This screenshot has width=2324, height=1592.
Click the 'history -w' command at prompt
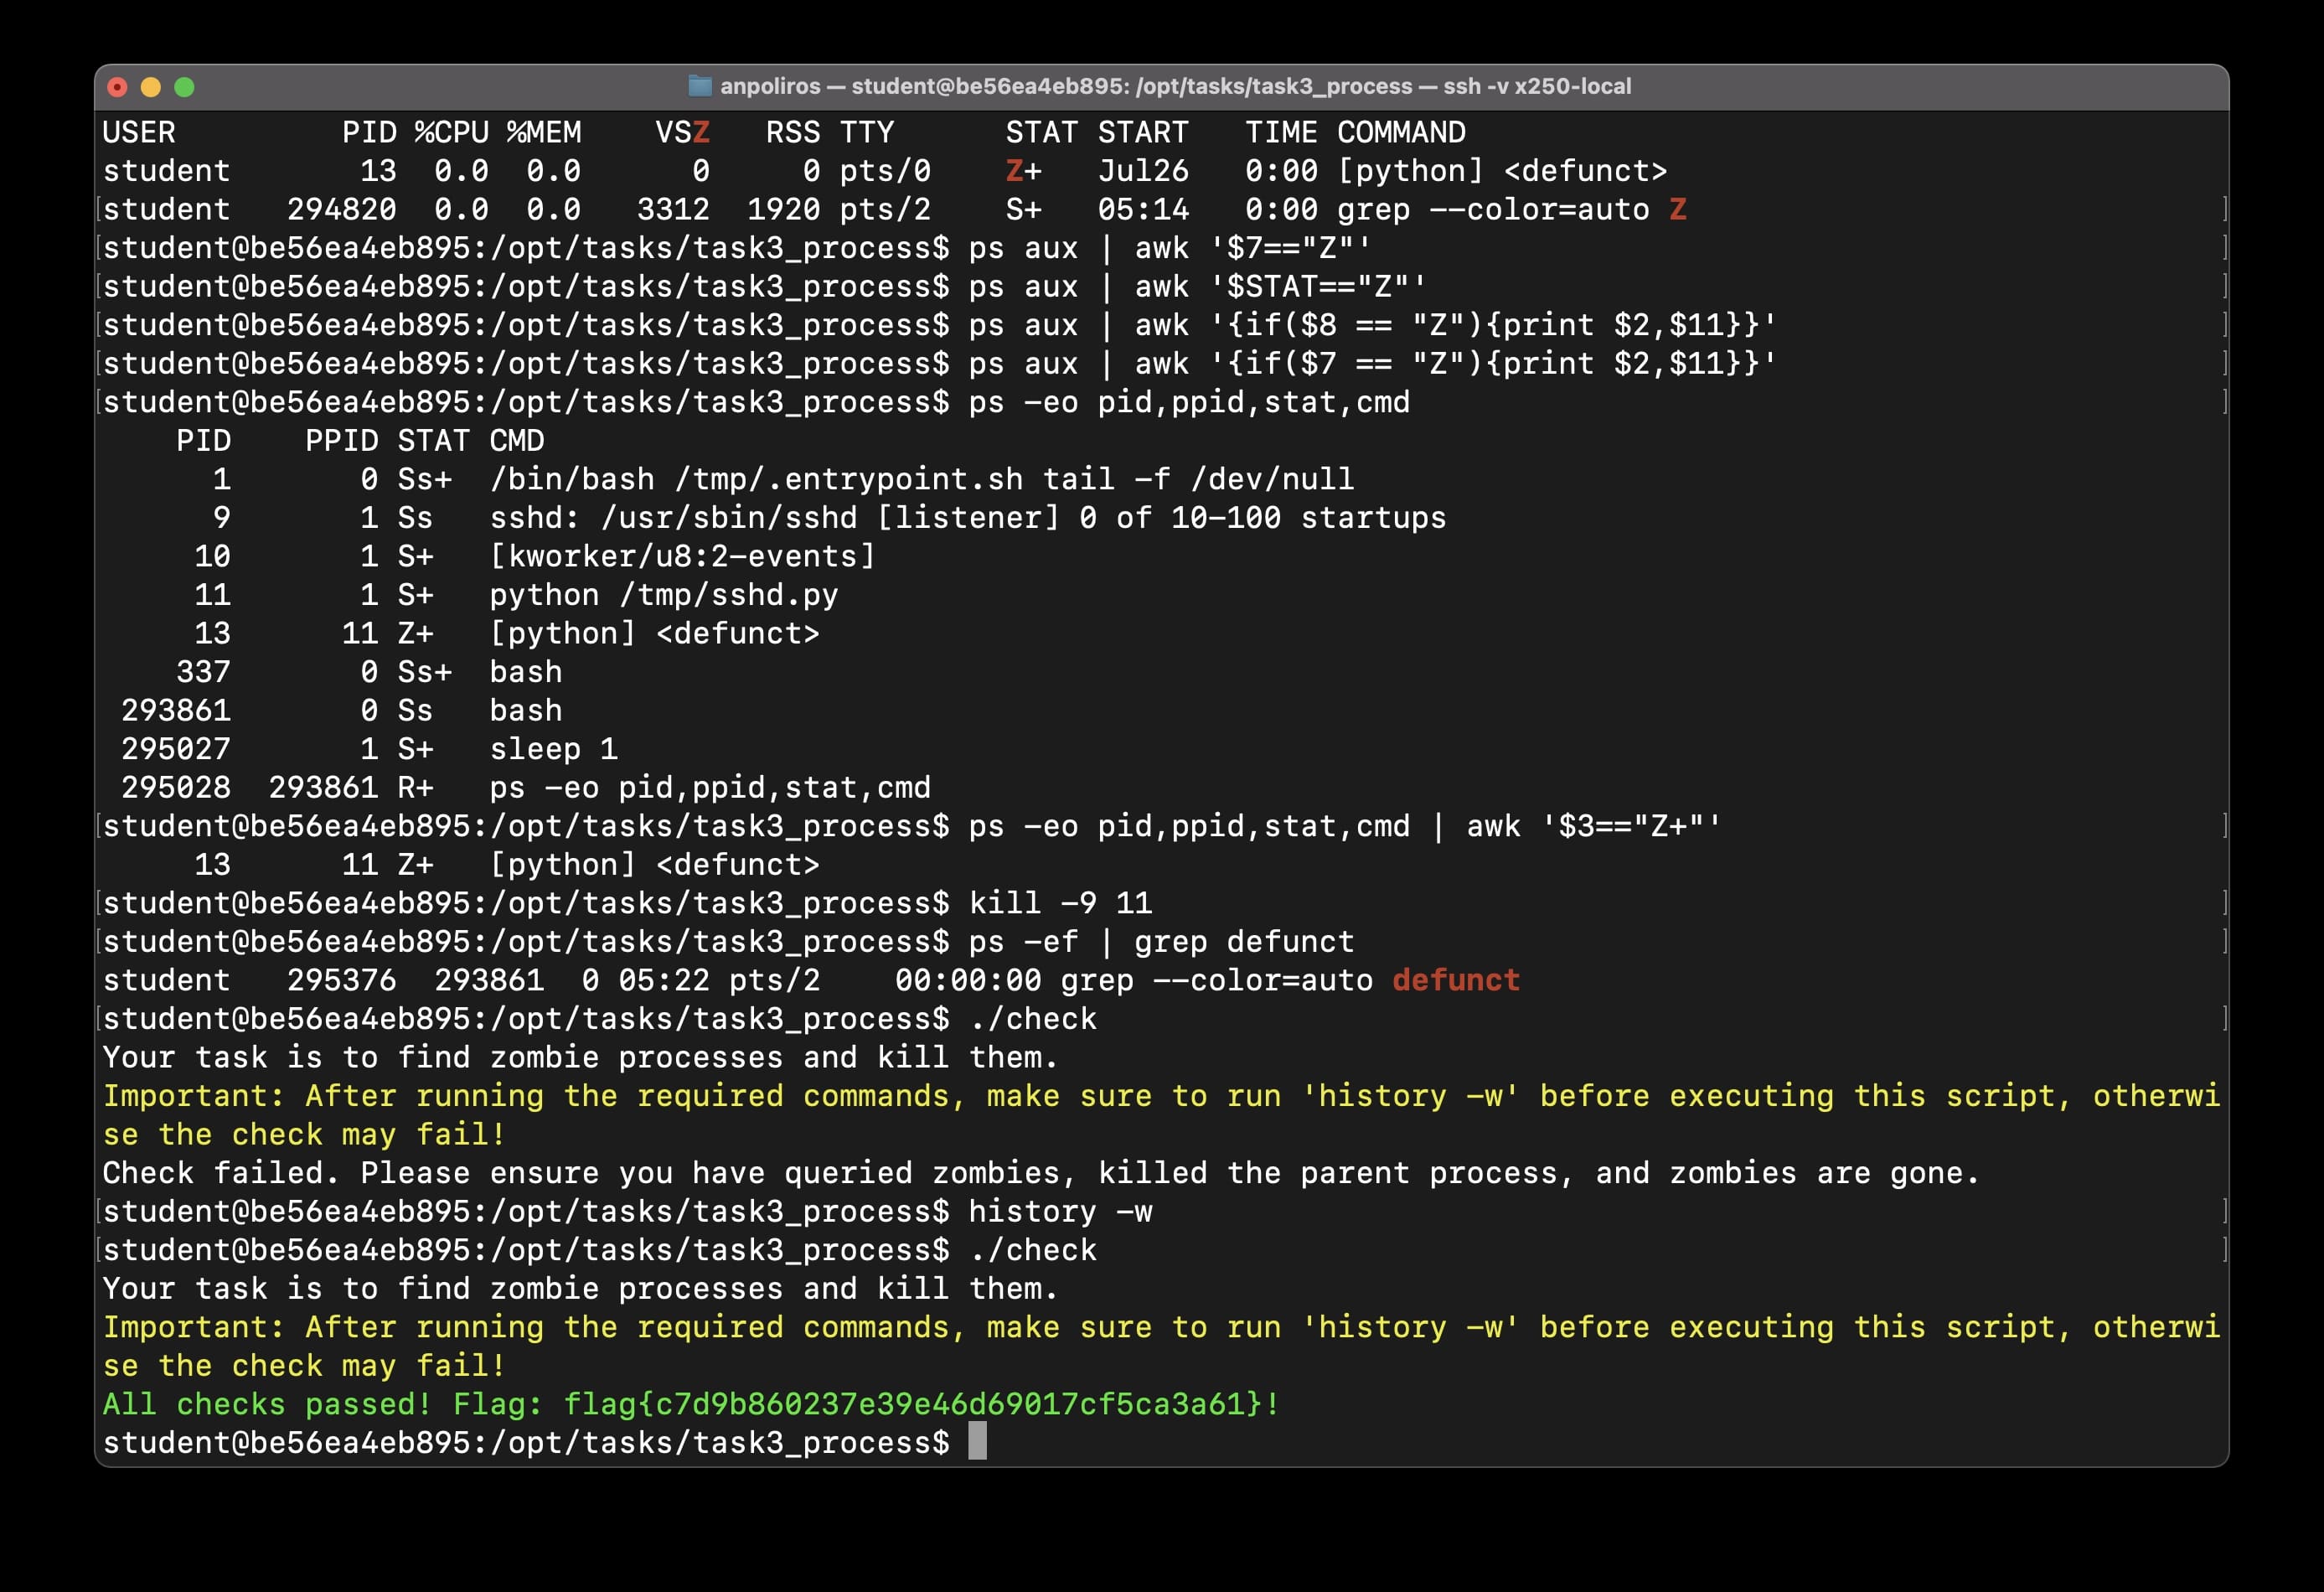1060,1210
